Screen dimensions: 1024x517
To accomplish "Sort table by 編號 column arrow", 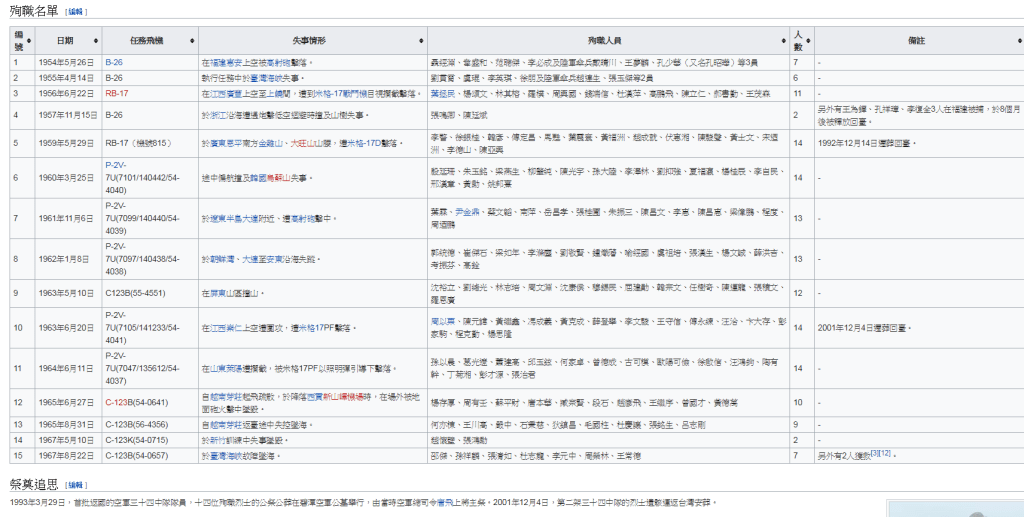I will (x=31, y=40).
